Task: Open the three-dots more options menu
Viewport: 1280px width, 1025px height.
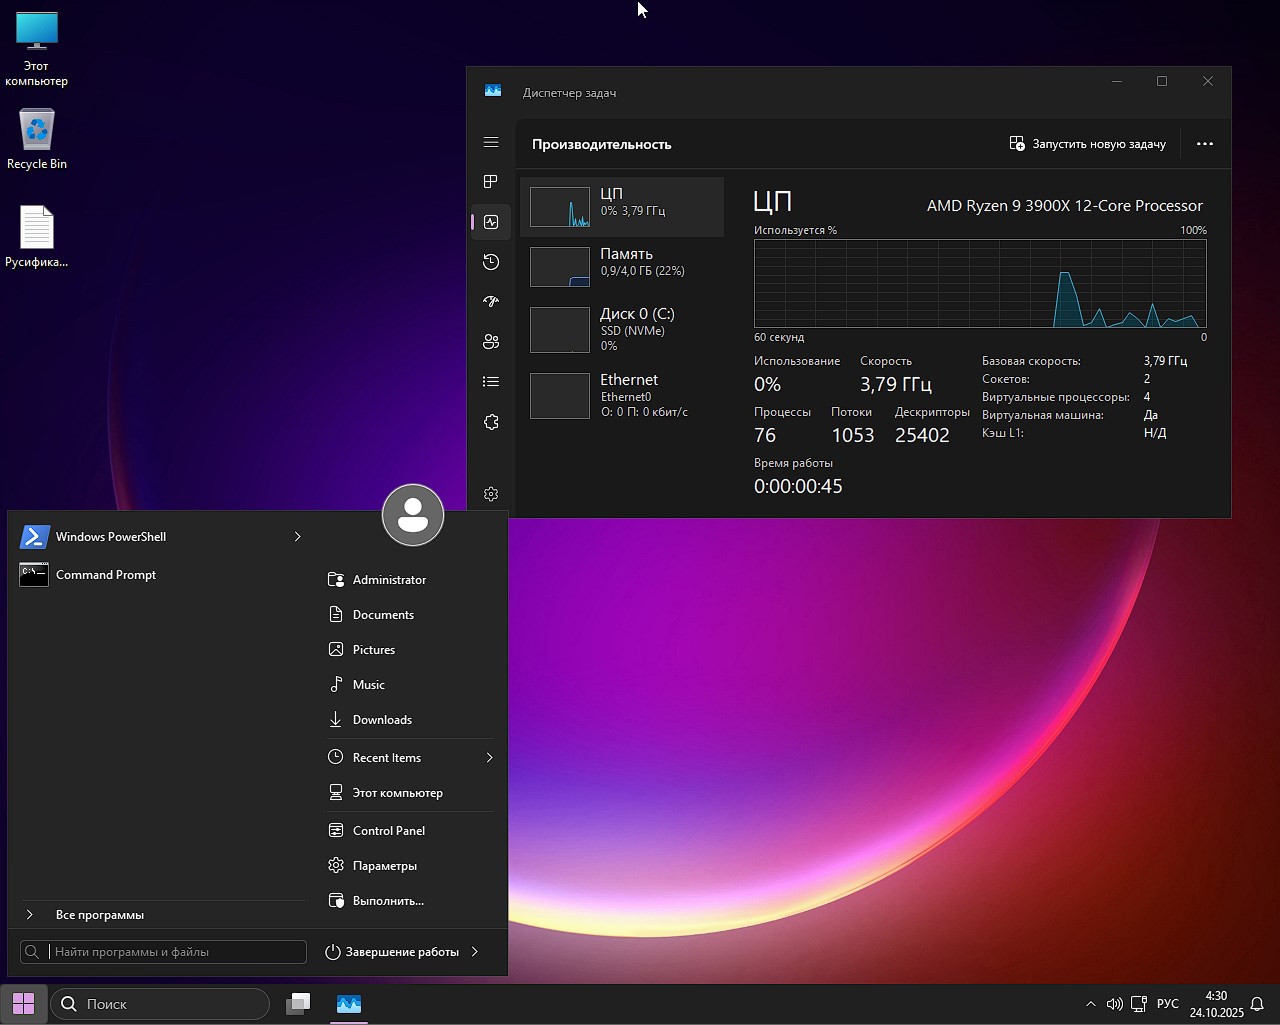Action: click(1205, 144)
